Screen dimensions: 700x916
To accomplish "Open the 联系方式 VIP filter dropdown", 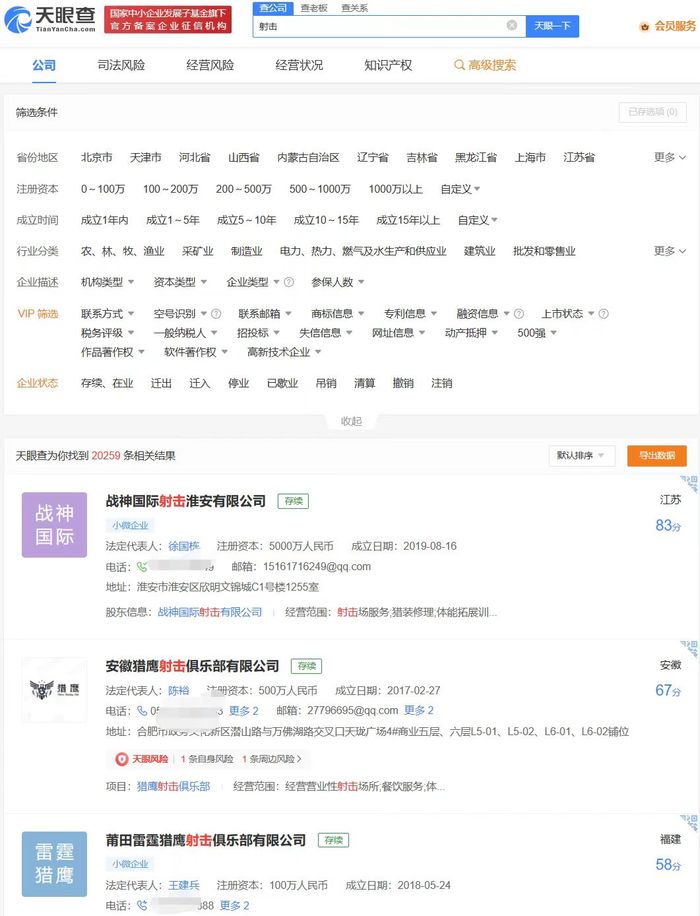I will 107,314.
